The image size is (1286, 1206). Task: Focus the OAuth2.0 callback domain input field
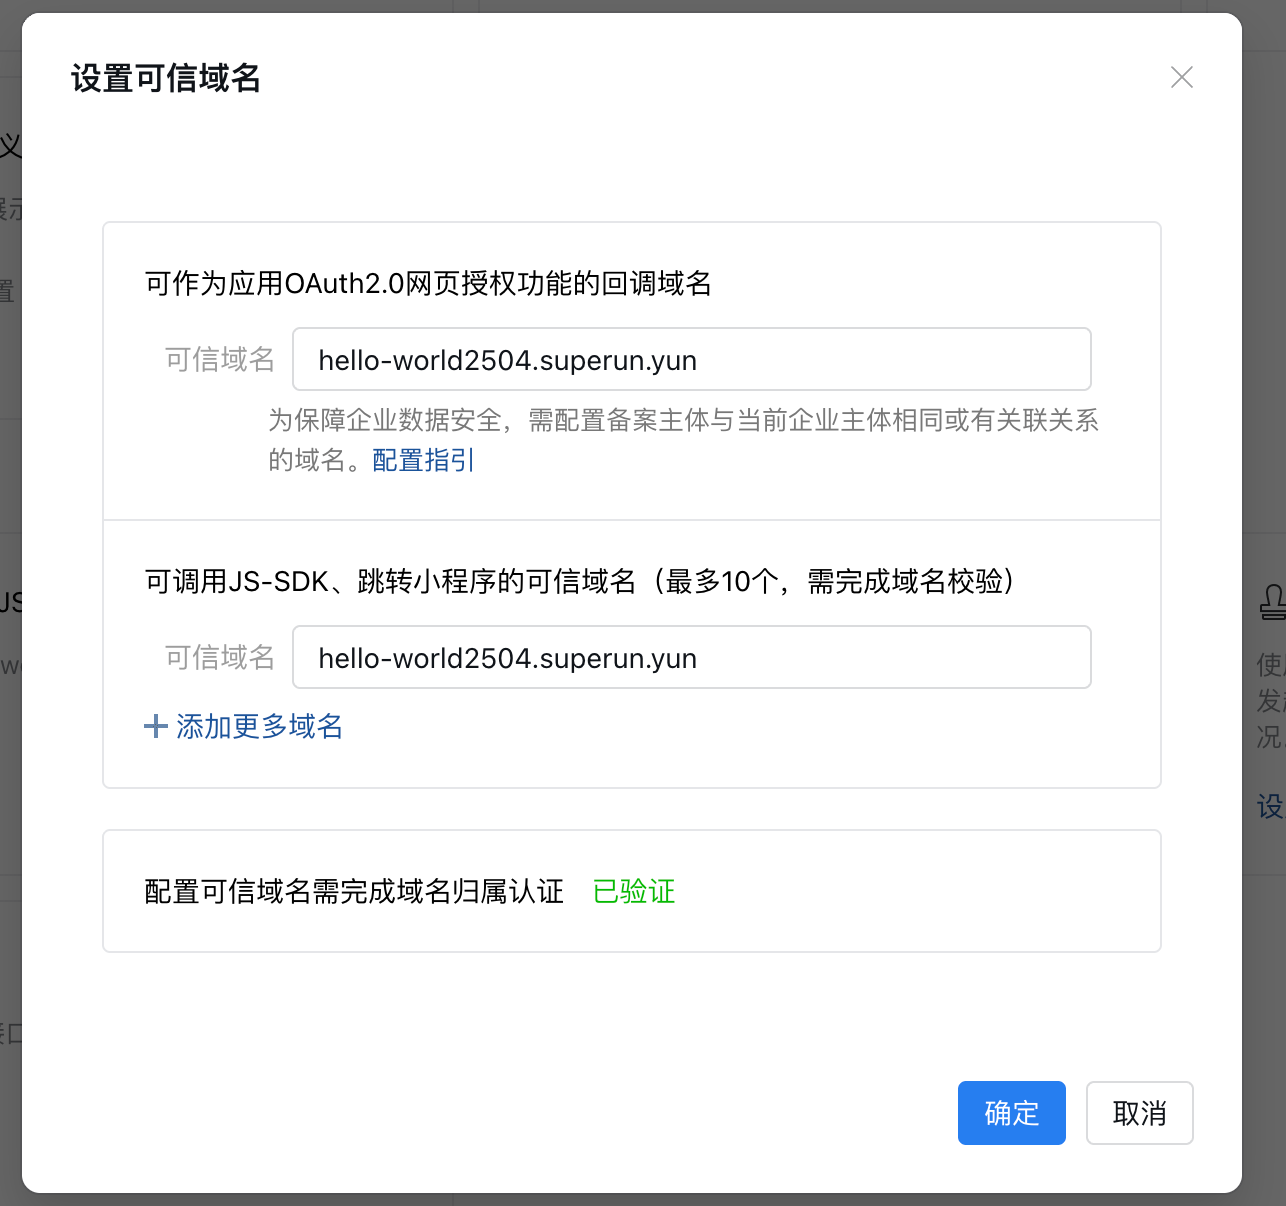coord(691,360)
